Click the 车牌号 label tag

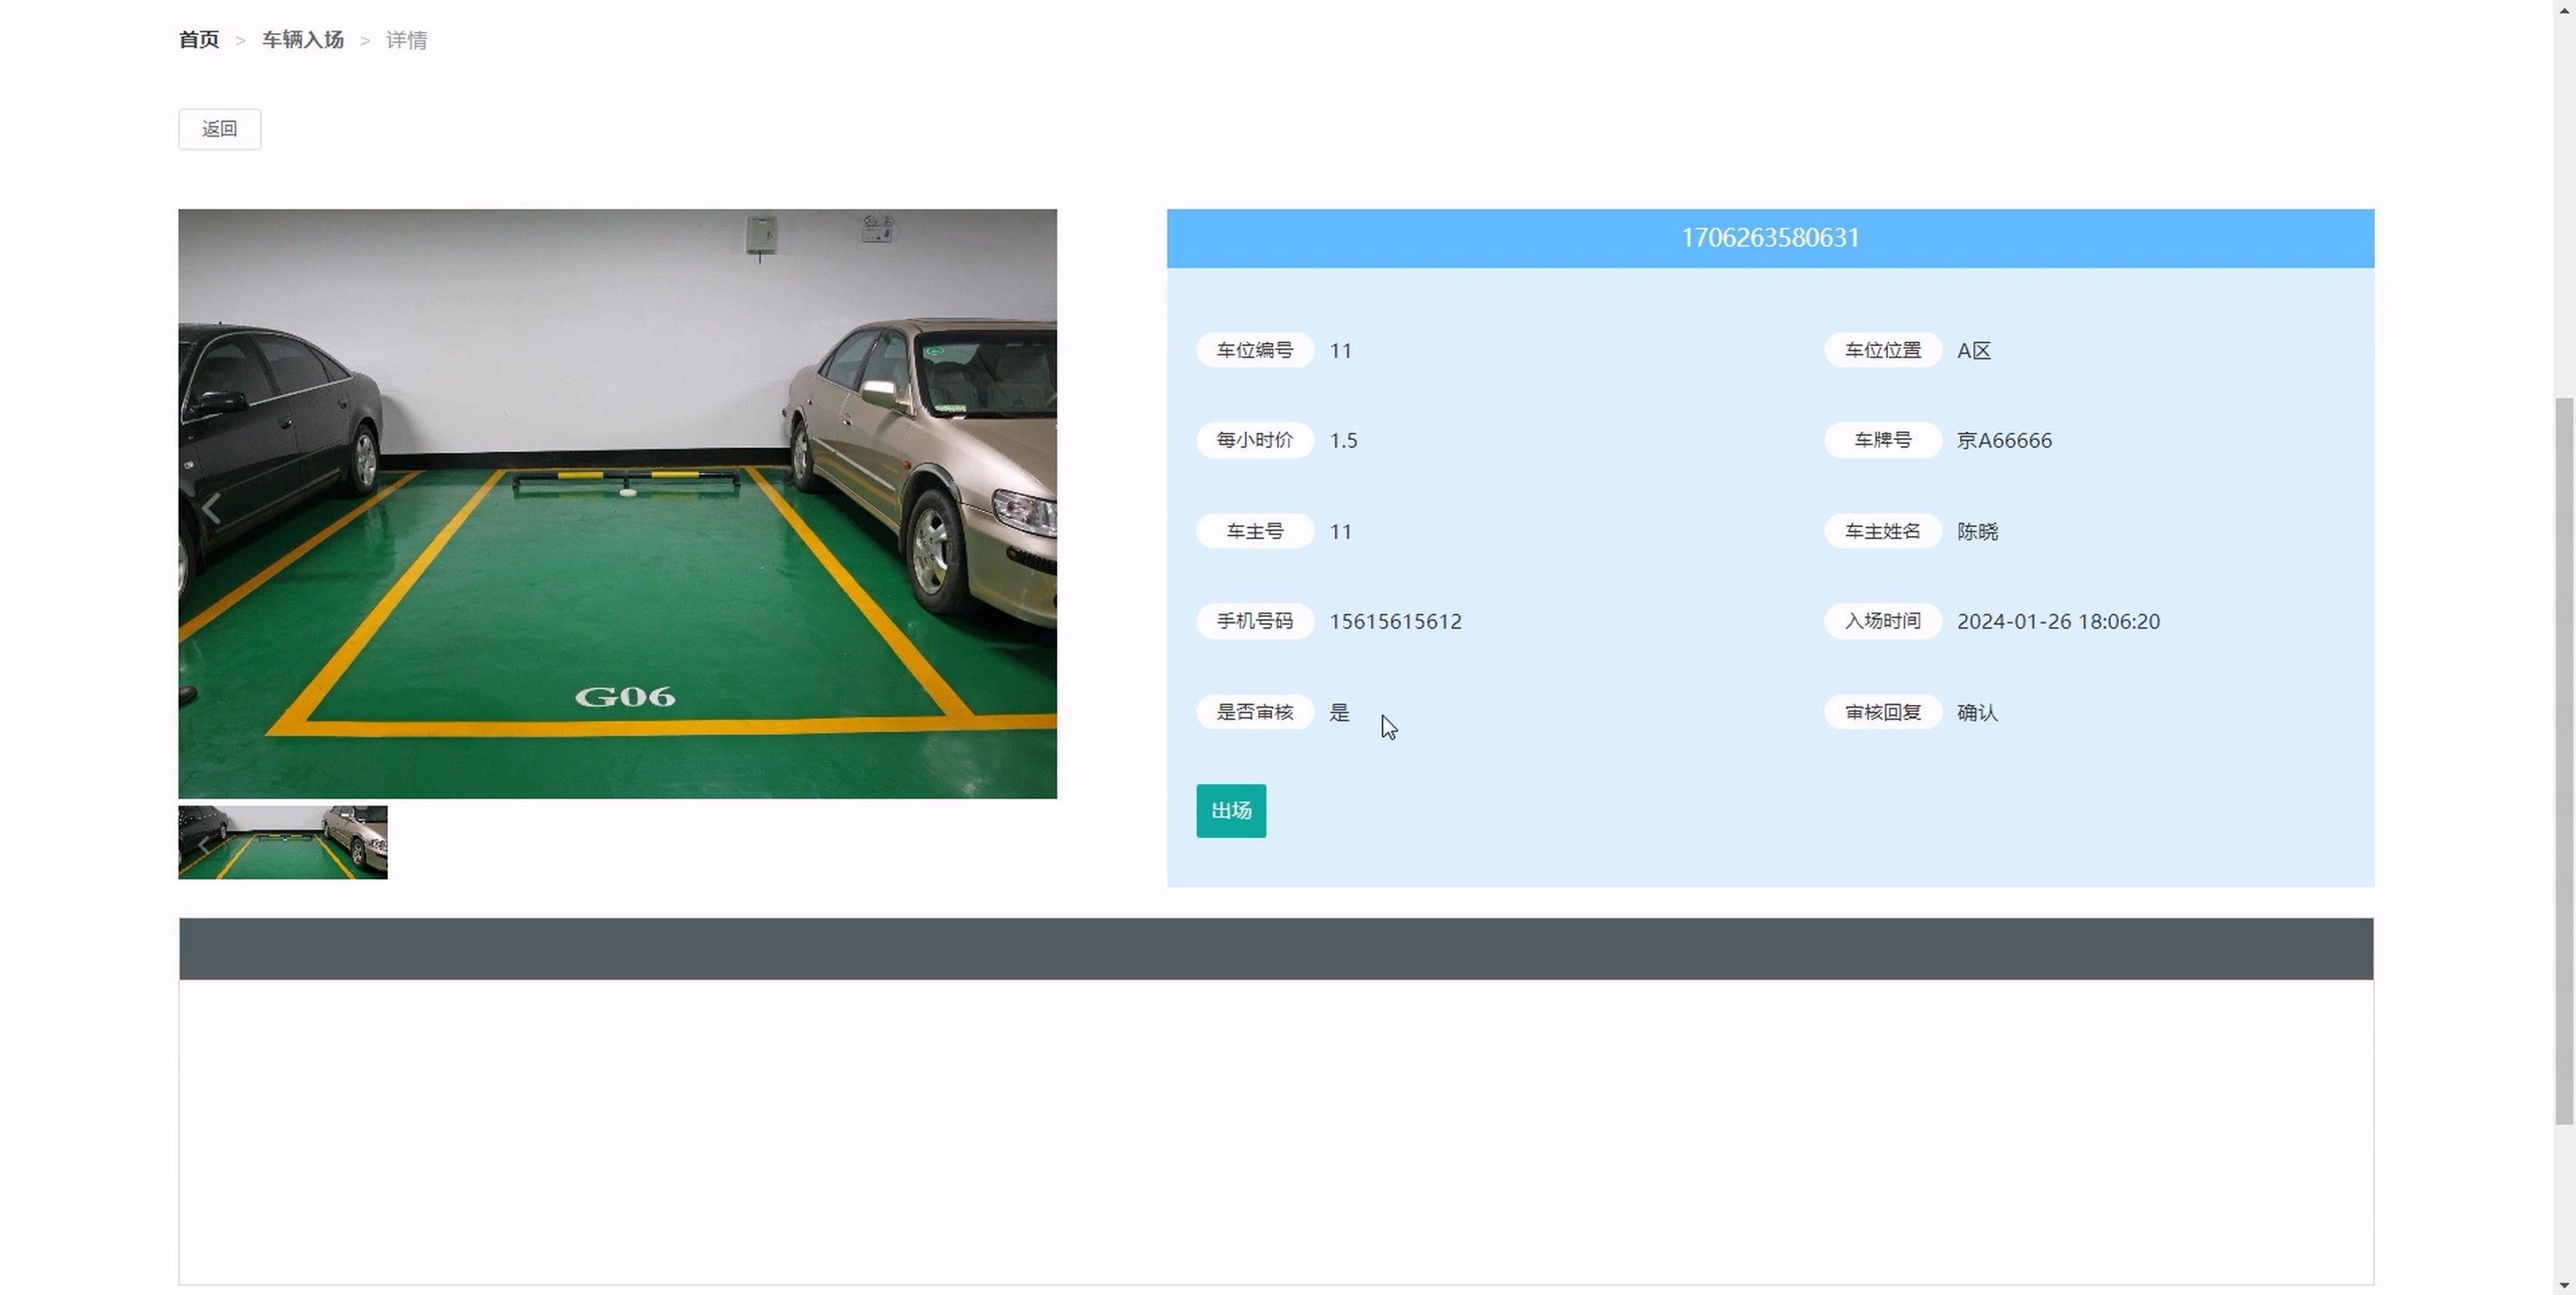(x=1883, y=440)
